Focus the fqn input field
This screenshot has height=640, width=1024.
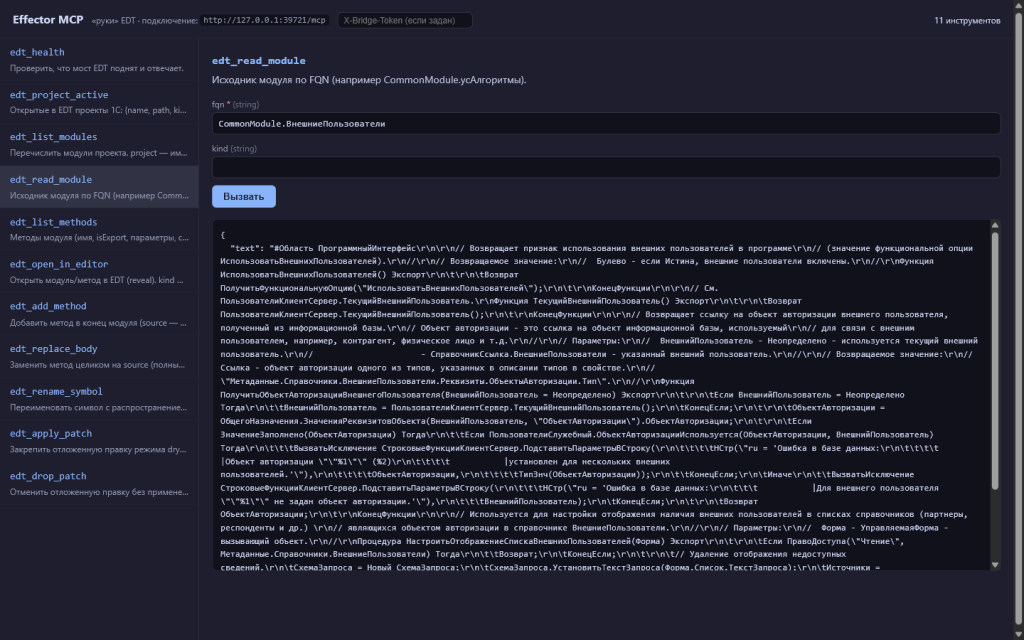click(606, 123)
